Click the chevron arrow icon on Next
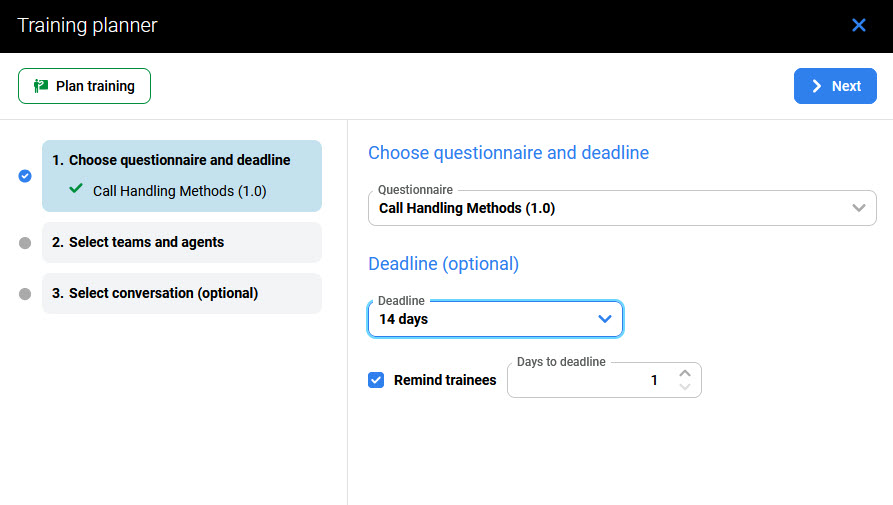893x505 pixels. 817,86
